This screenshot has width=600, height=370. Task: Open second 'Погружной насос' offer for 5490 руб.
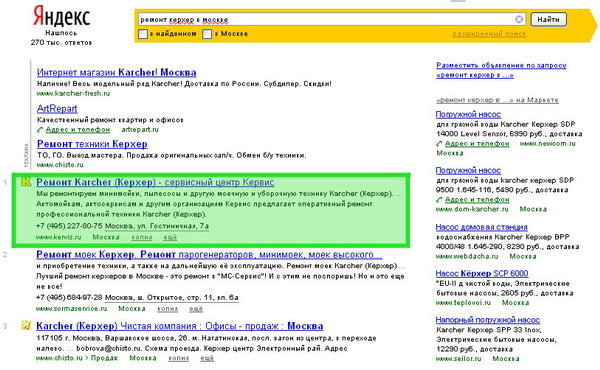click(x=468, y=170)
